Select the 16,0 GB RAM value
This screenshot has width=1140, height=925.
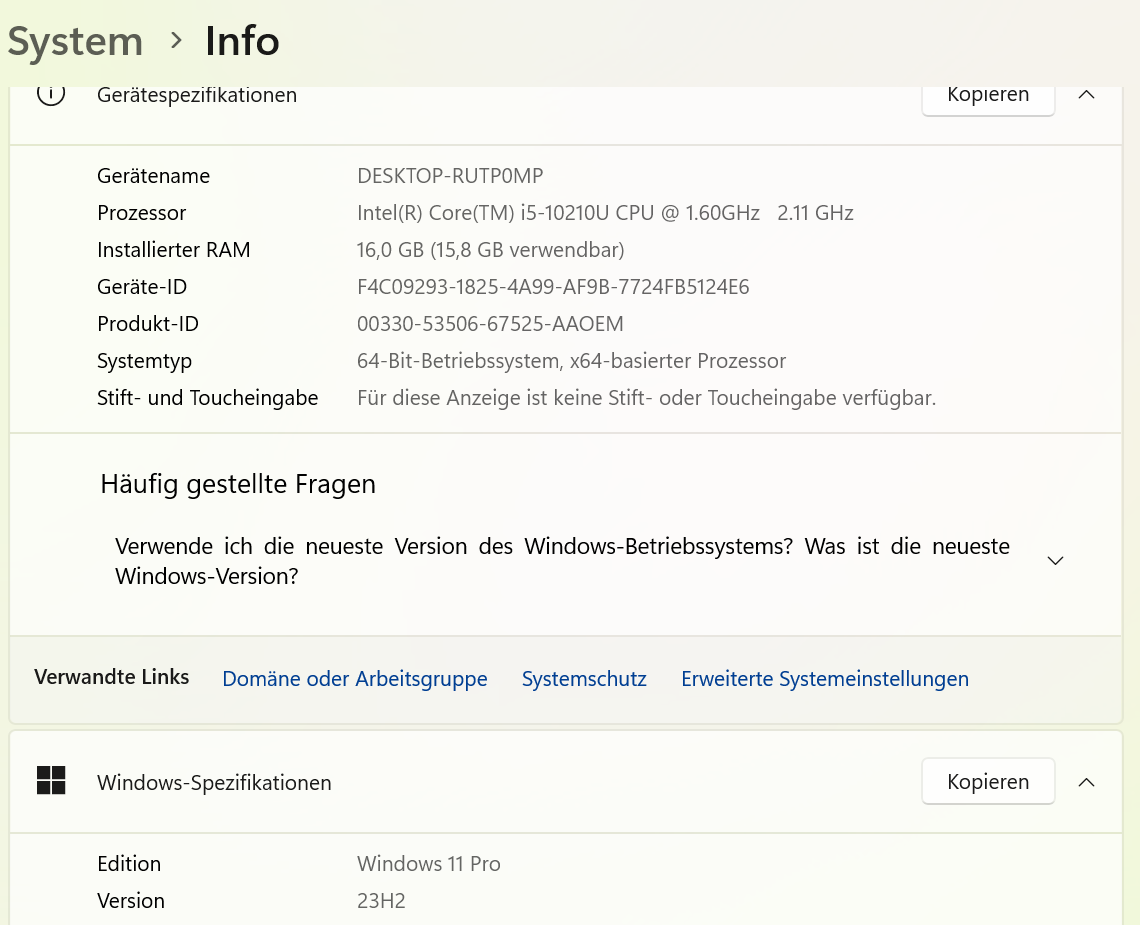point(491,250)
